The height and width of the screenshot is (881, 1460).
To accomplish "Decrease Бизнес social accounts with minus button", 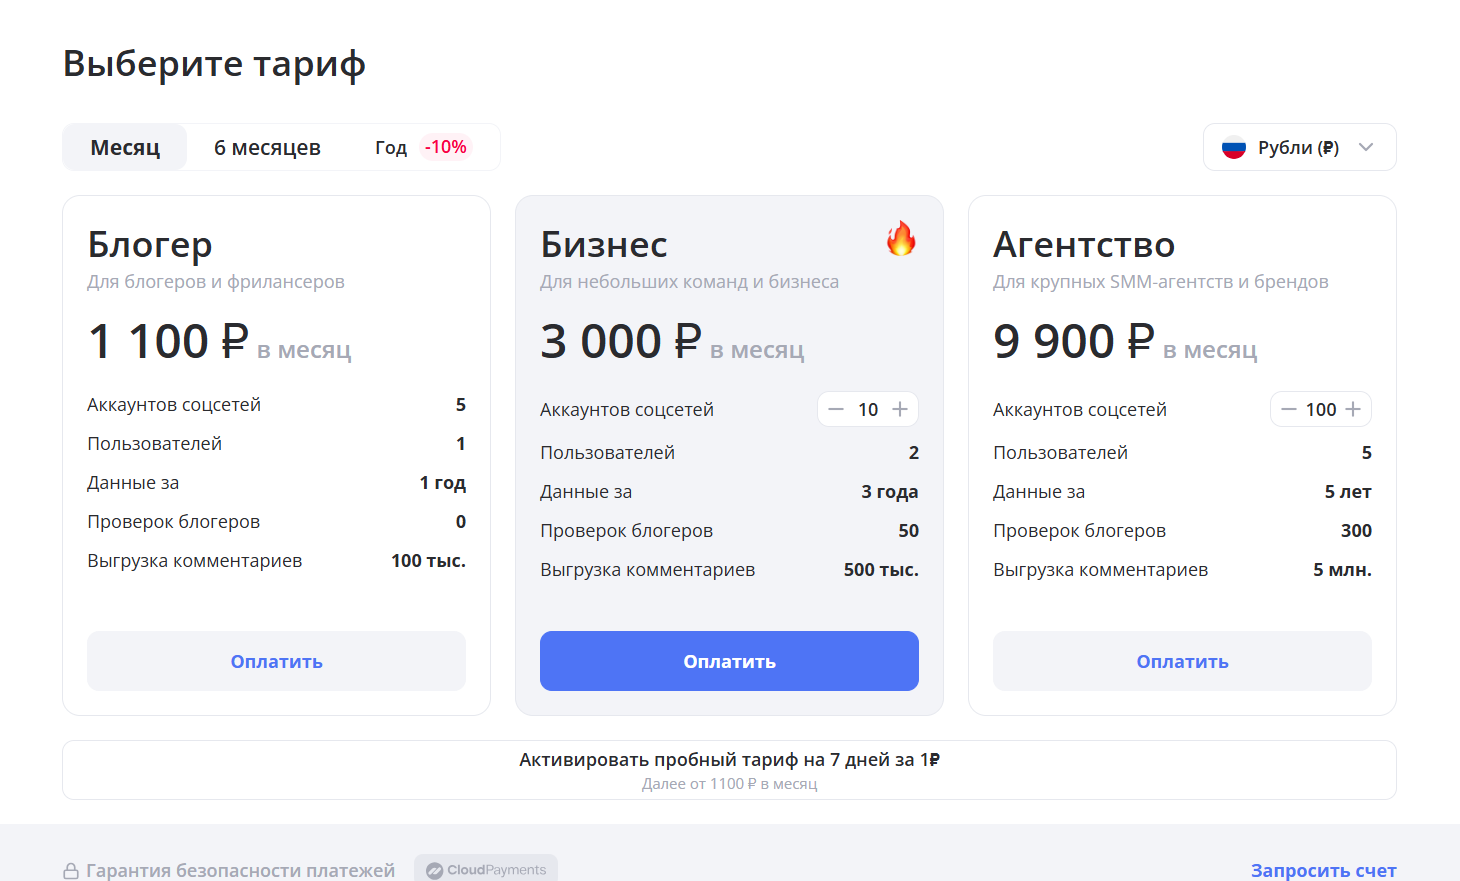I will 837,409.
